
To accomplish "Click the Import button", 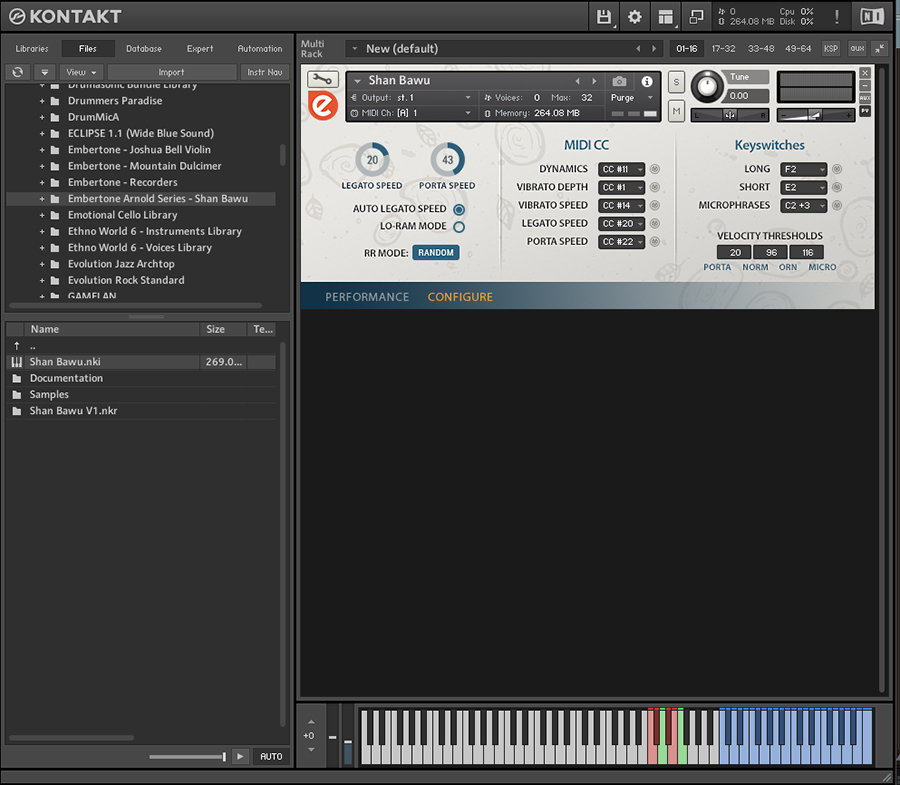I will (172, 72).
